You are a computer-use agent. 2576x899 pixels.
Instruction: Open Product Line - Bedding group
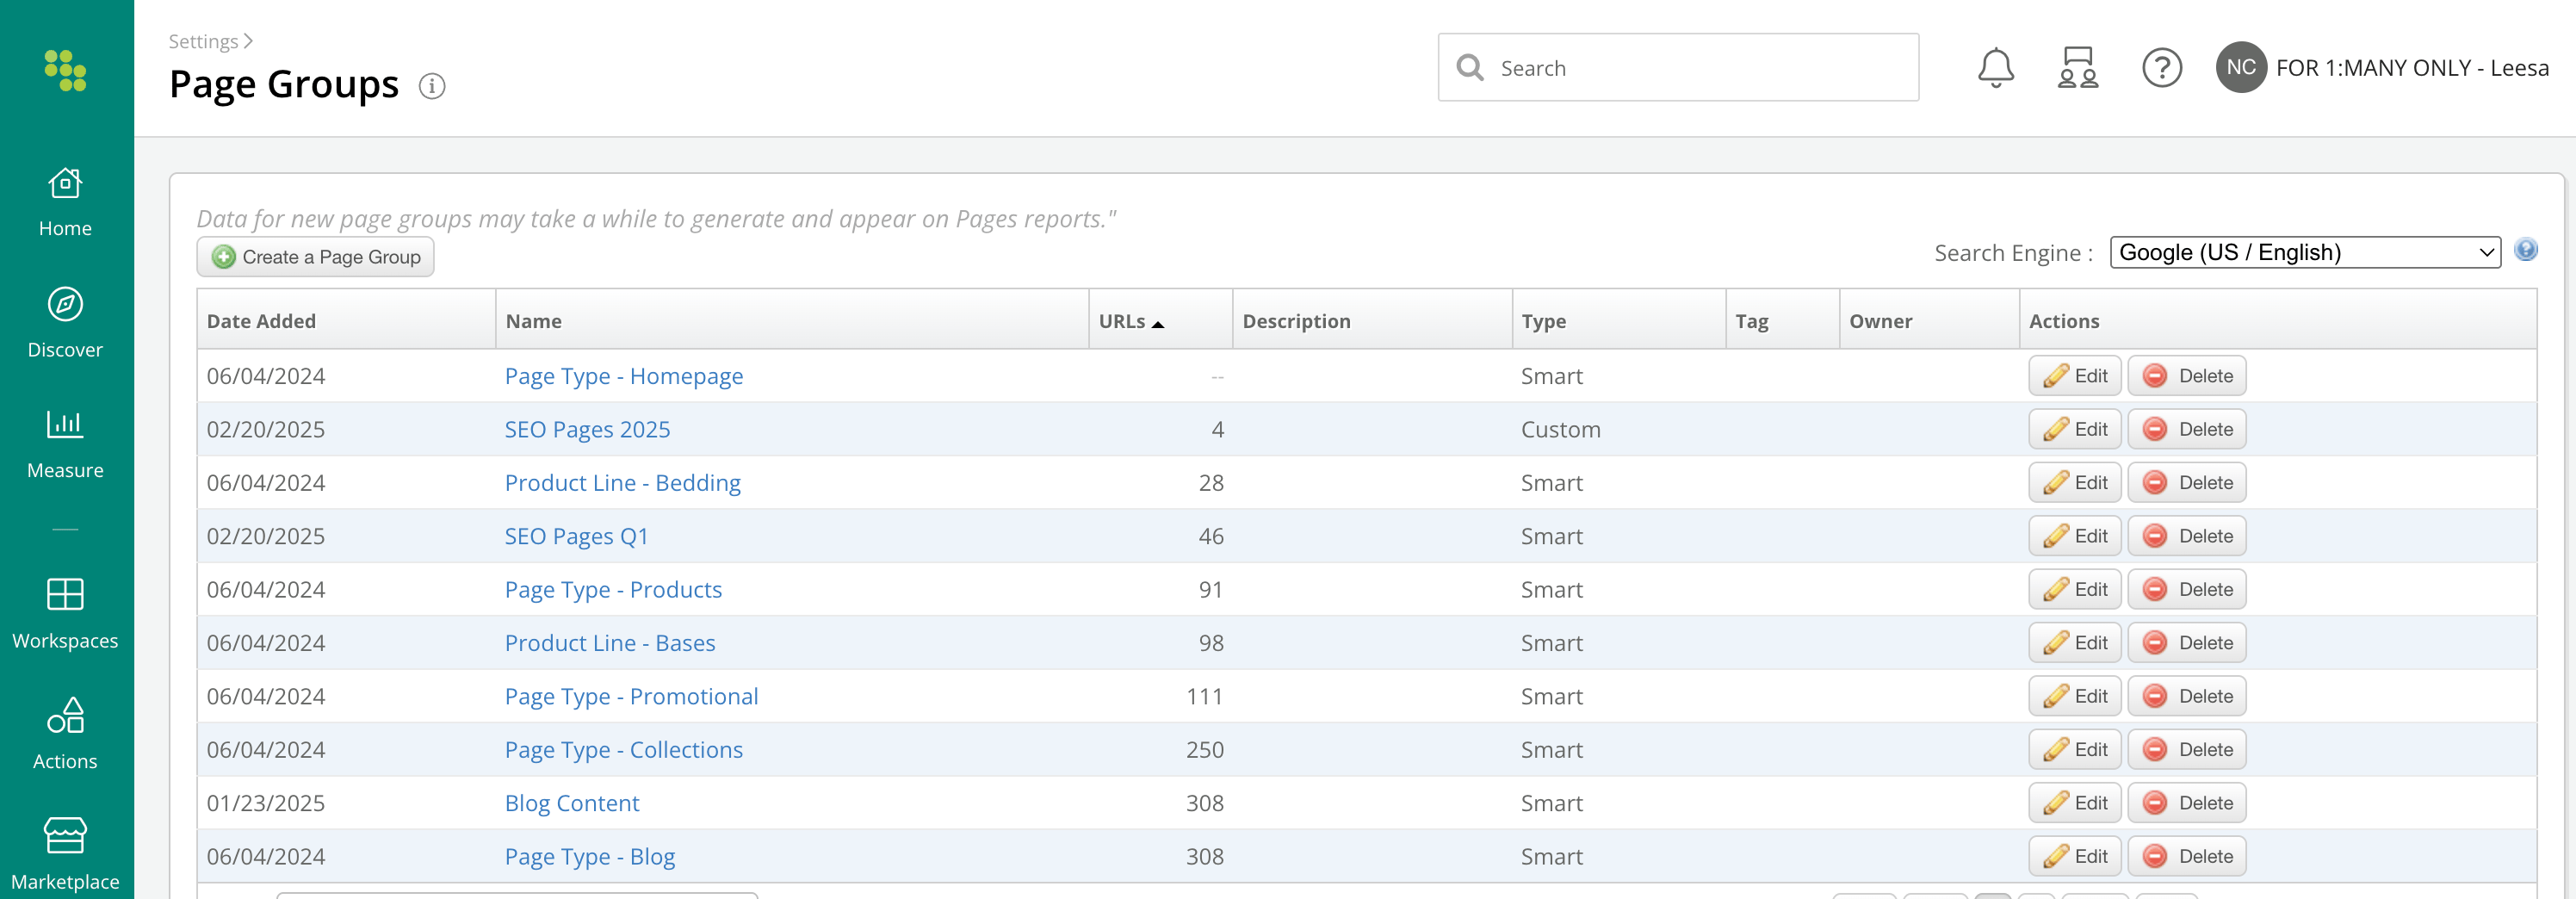[x=622, y=483]
